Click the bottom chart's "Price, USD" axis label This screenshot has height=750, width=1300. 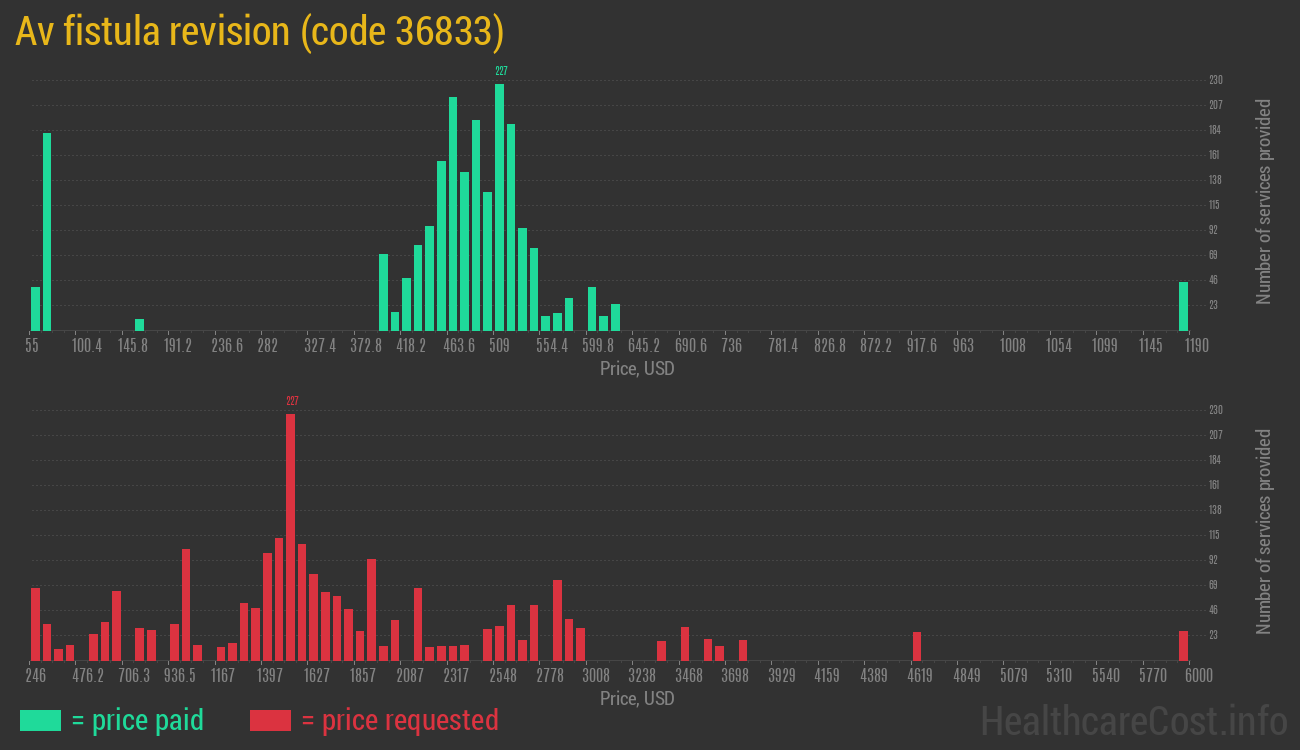coord(637,698)
